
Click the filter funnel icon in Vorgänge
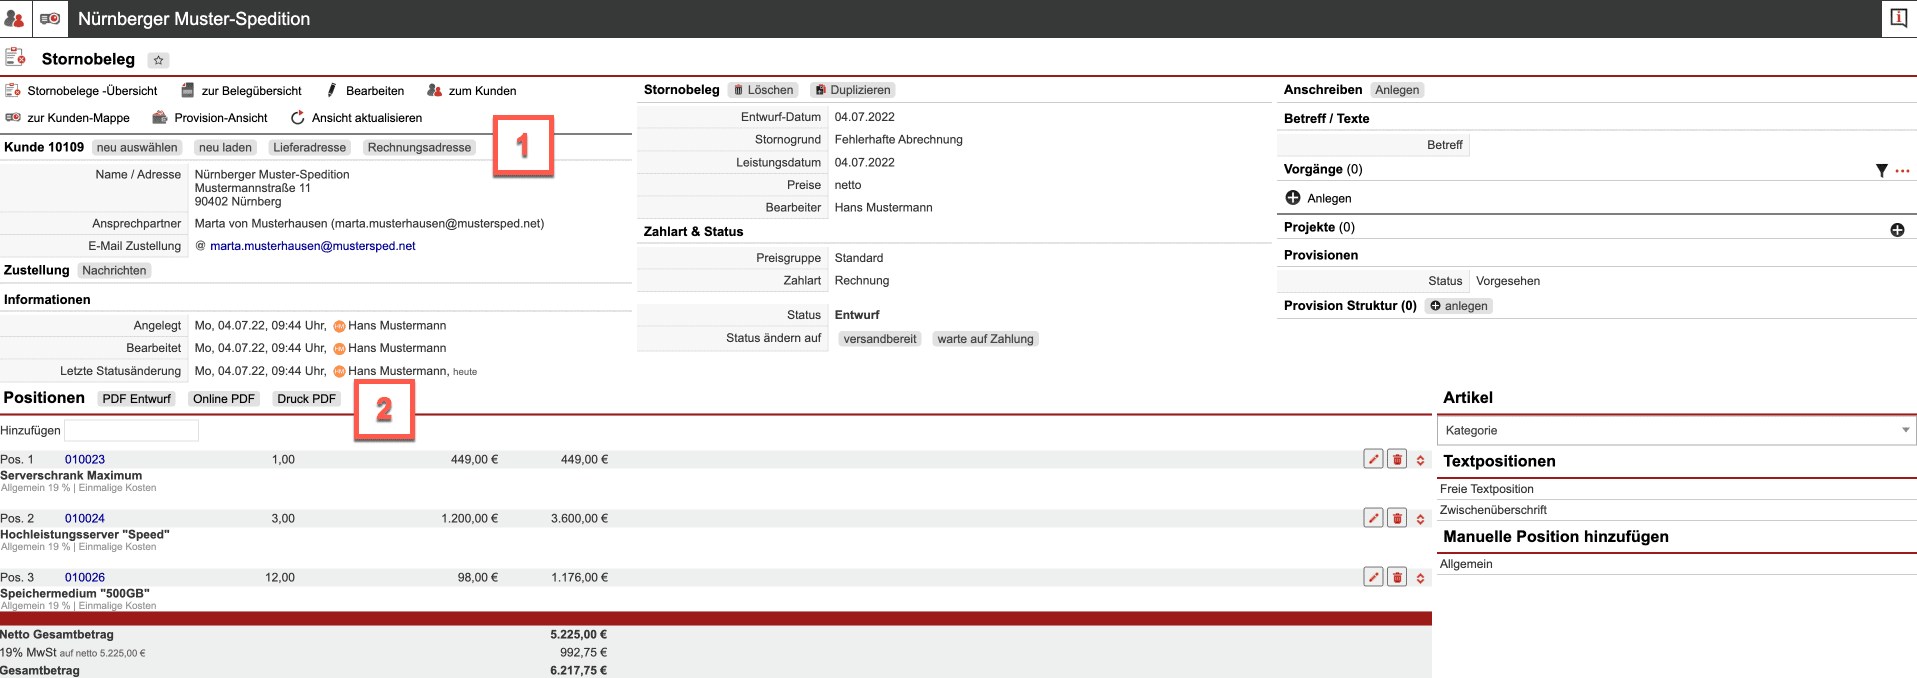click(x=1881, y=171)
